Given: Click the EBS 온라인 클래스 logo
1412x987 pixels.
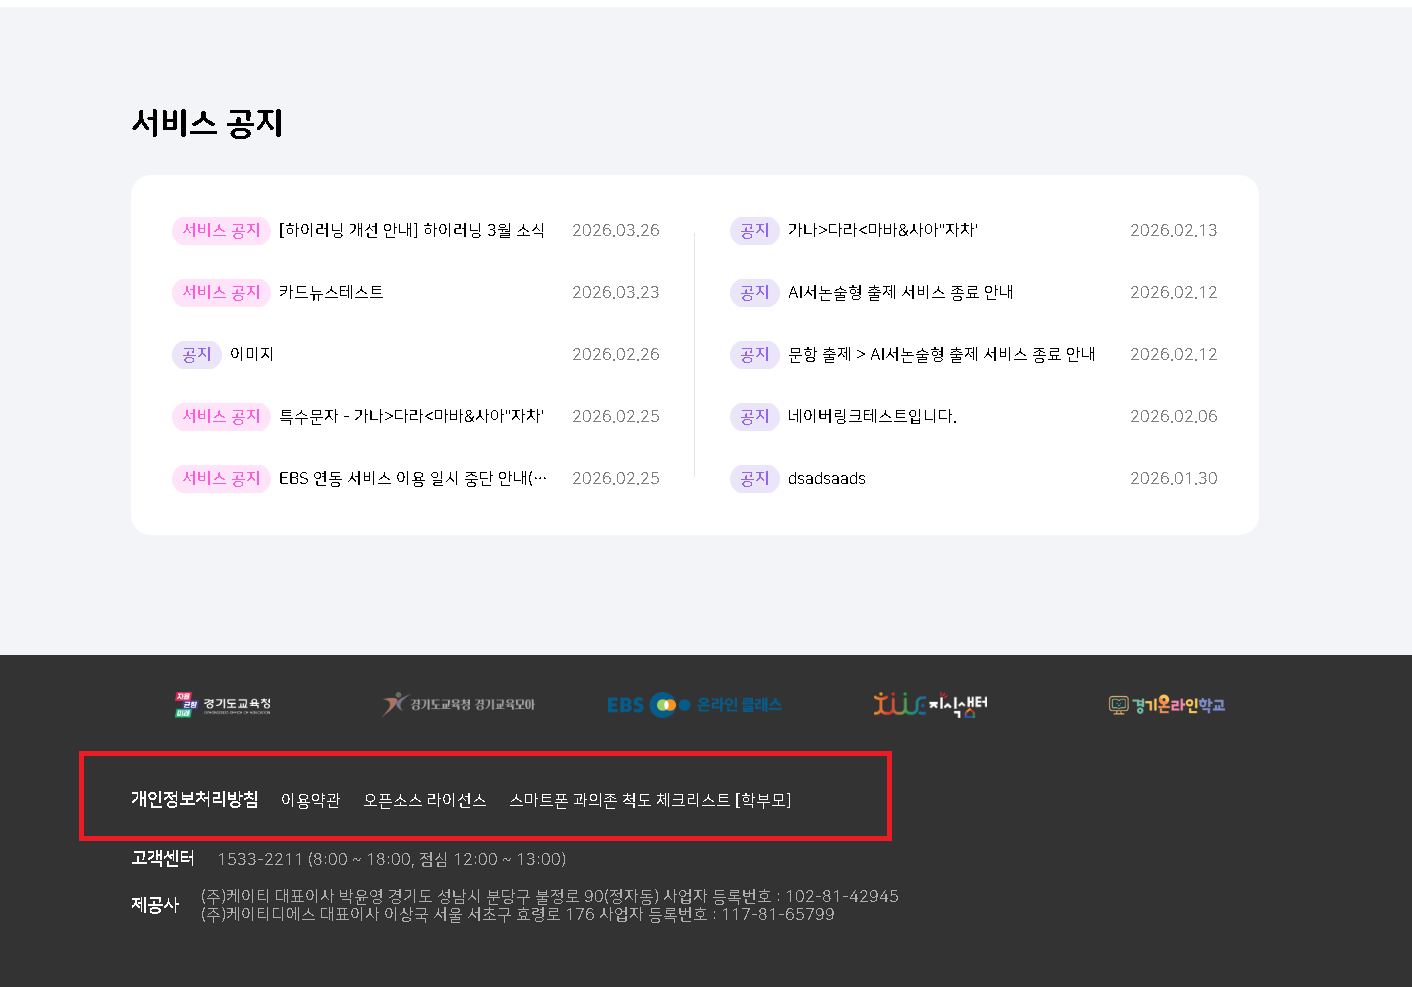Looking at the screenshot, I should (694, 705).
